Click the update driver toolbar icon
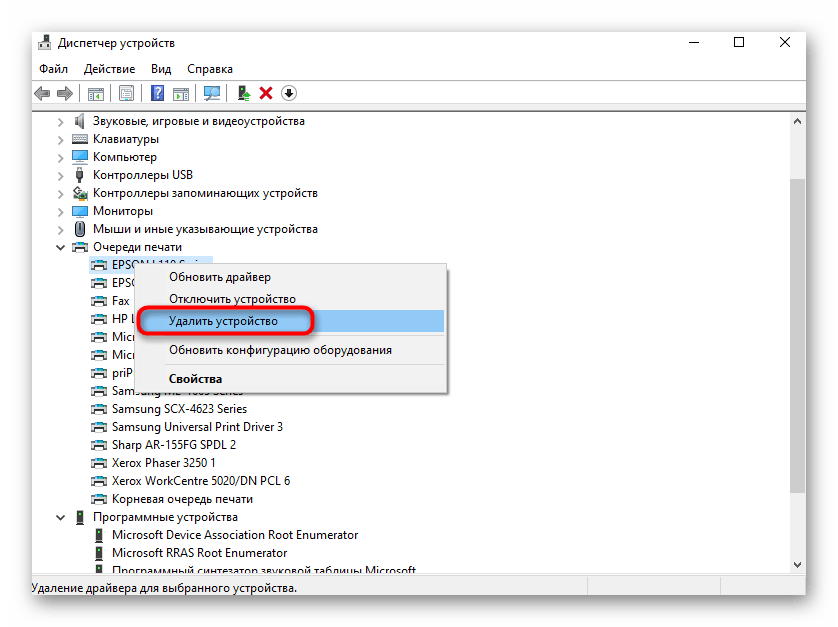 pos(244,94)
